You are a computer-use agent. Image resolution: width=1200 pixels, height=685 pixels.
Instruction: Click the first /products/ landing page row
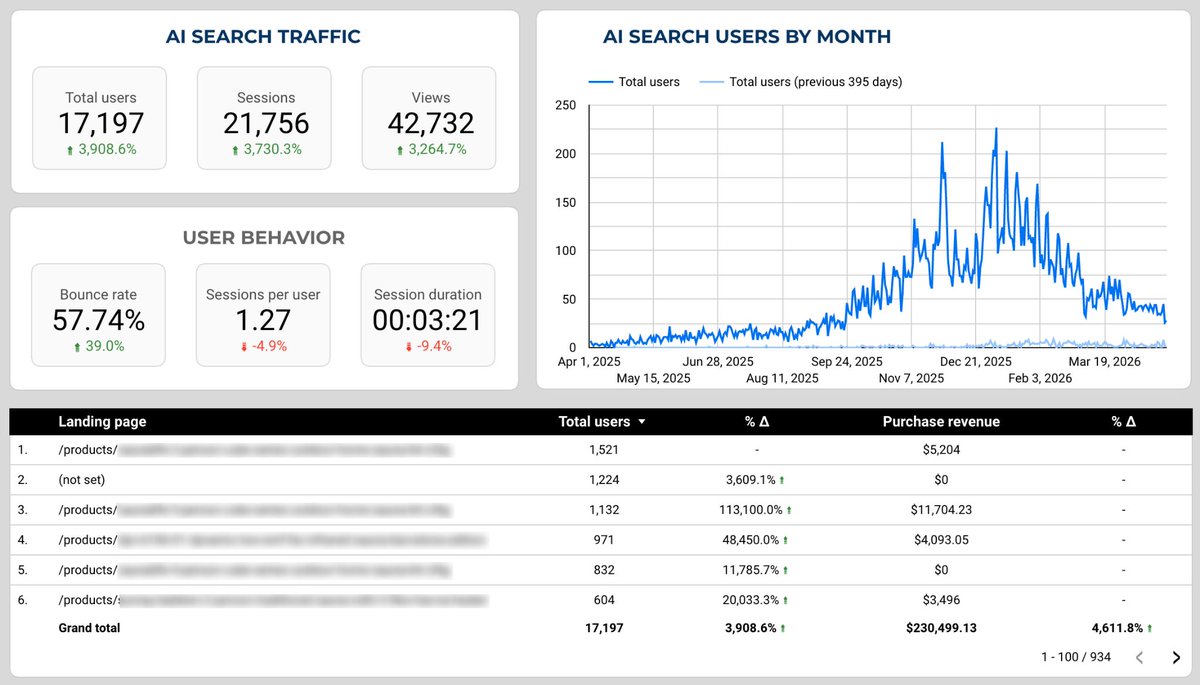click(600, 450)
